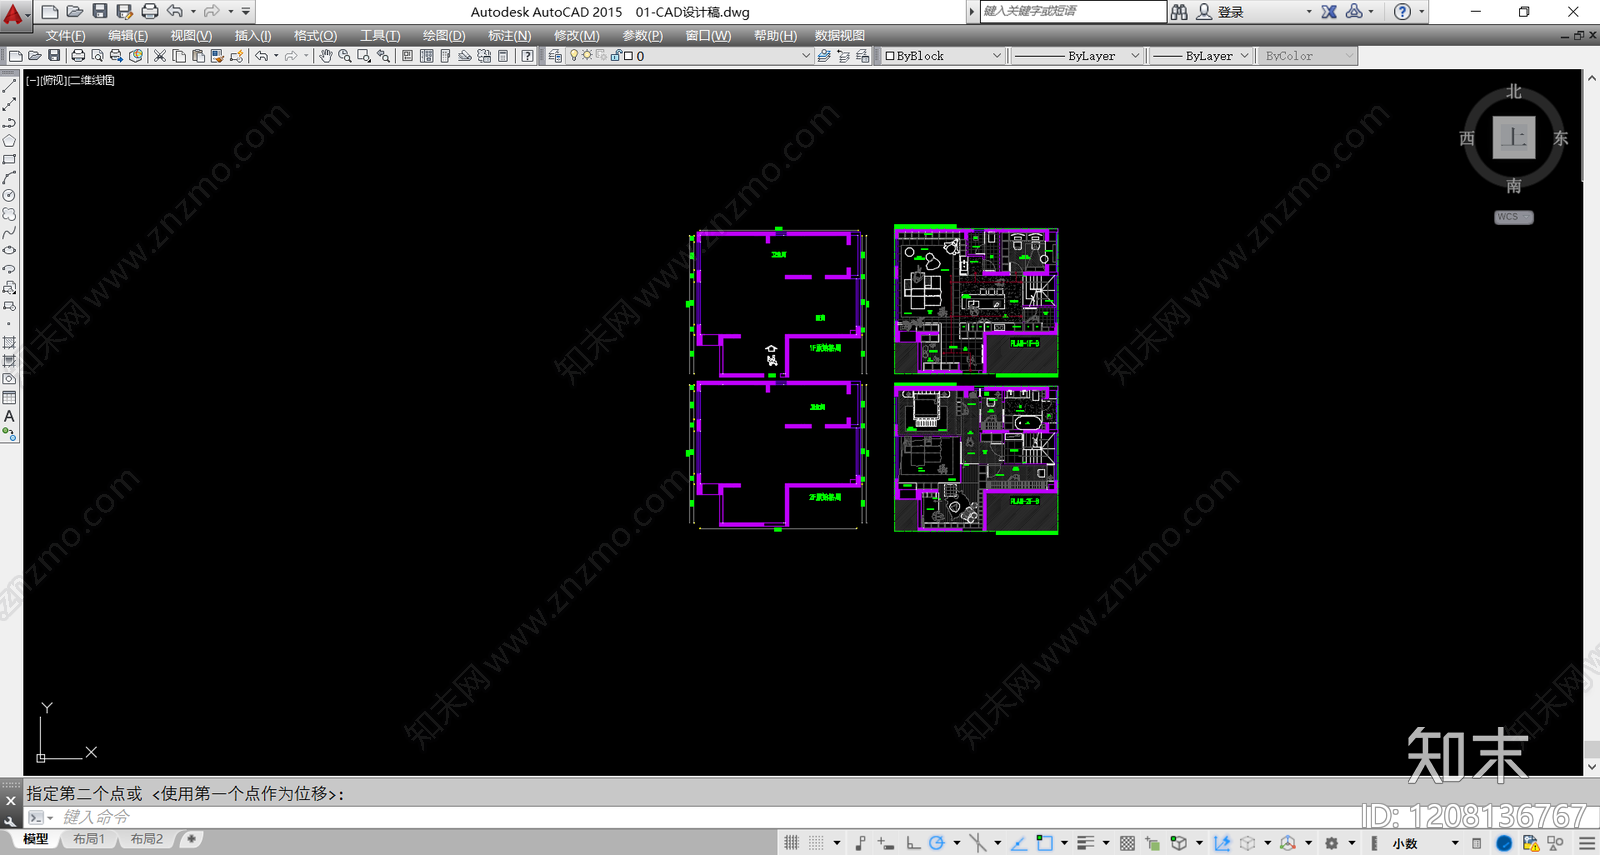Click the [俯视] viewport view label
The image size is (1600, 855).
tap(53, 80)
